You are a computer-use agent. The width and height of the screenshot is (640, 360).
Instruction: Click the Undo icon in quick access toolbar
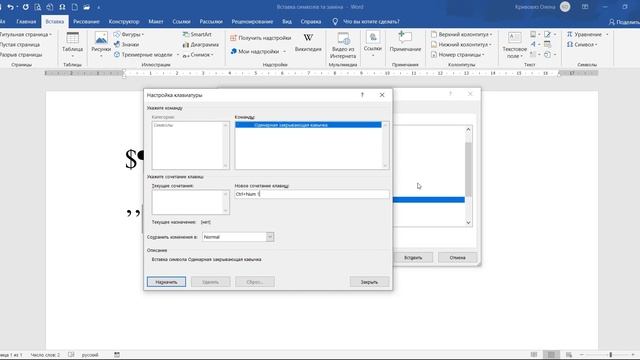[x=10, y=7]
